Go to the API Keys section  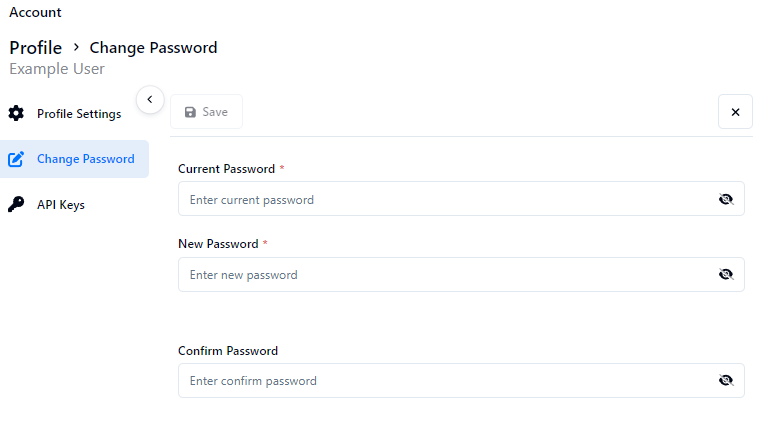(61, 205)
